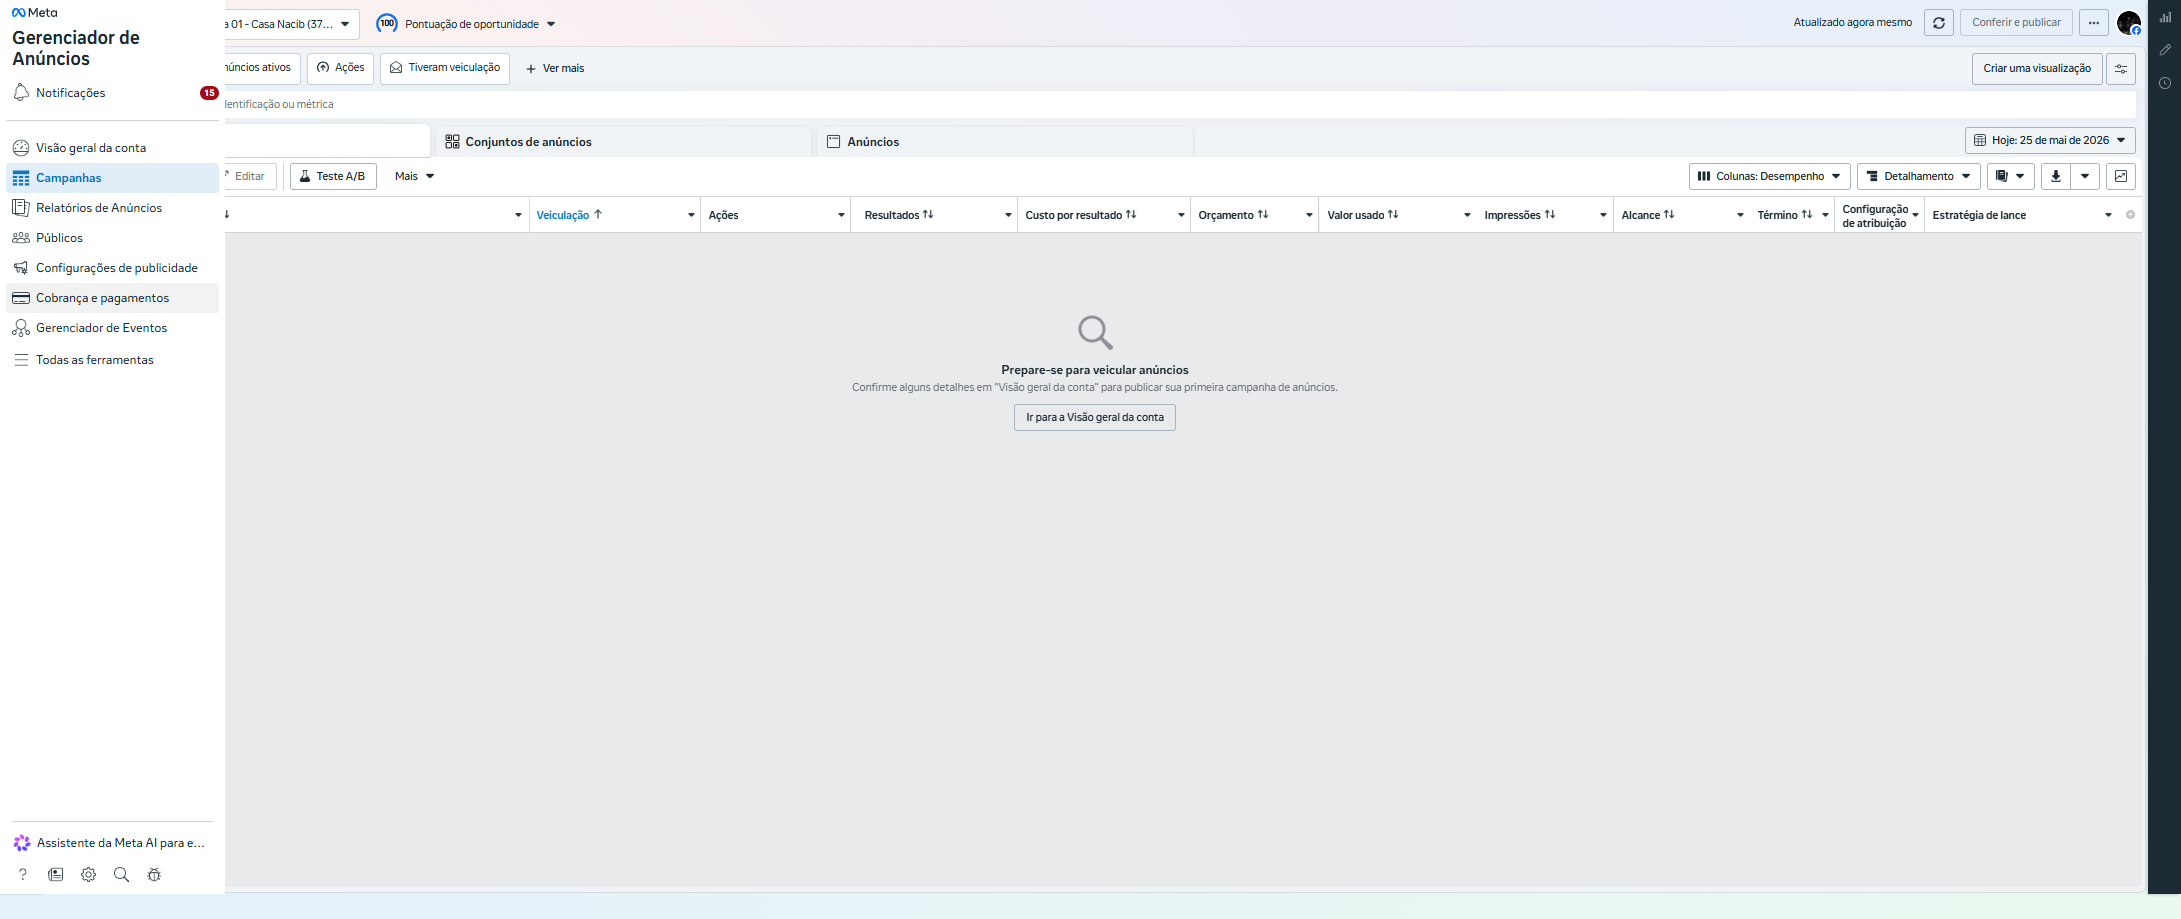Open Ações column options arrow
The width and height of the screenshot is (2181, 919).
[x=841, y=215]
